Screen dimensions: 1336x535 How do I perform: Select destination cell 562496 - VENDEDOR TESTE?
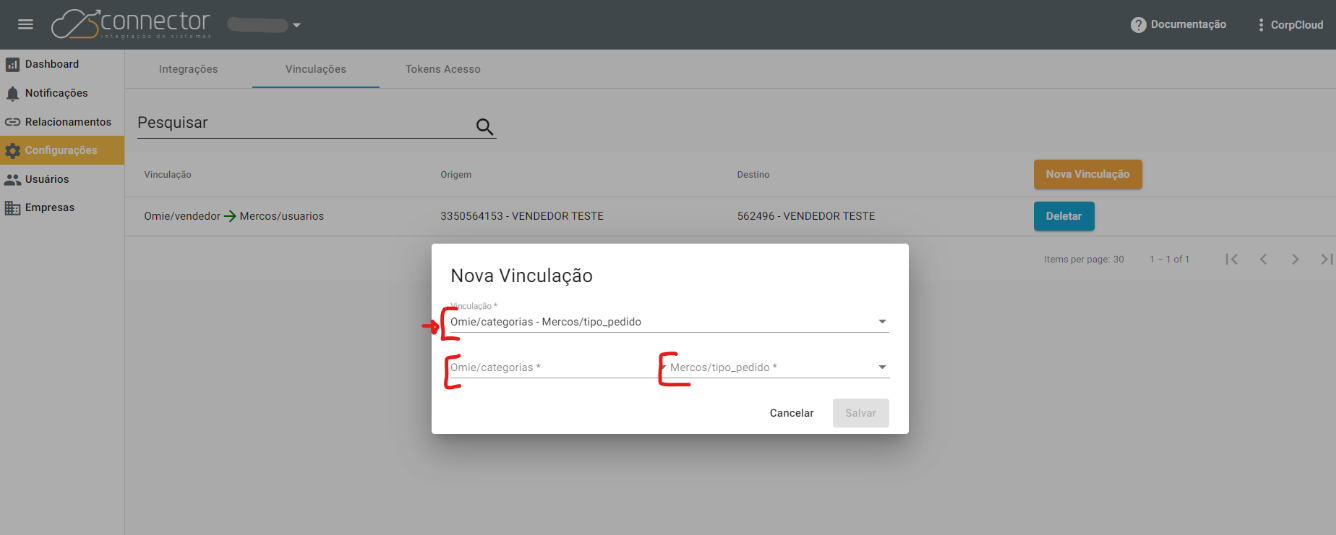(806, 216)
